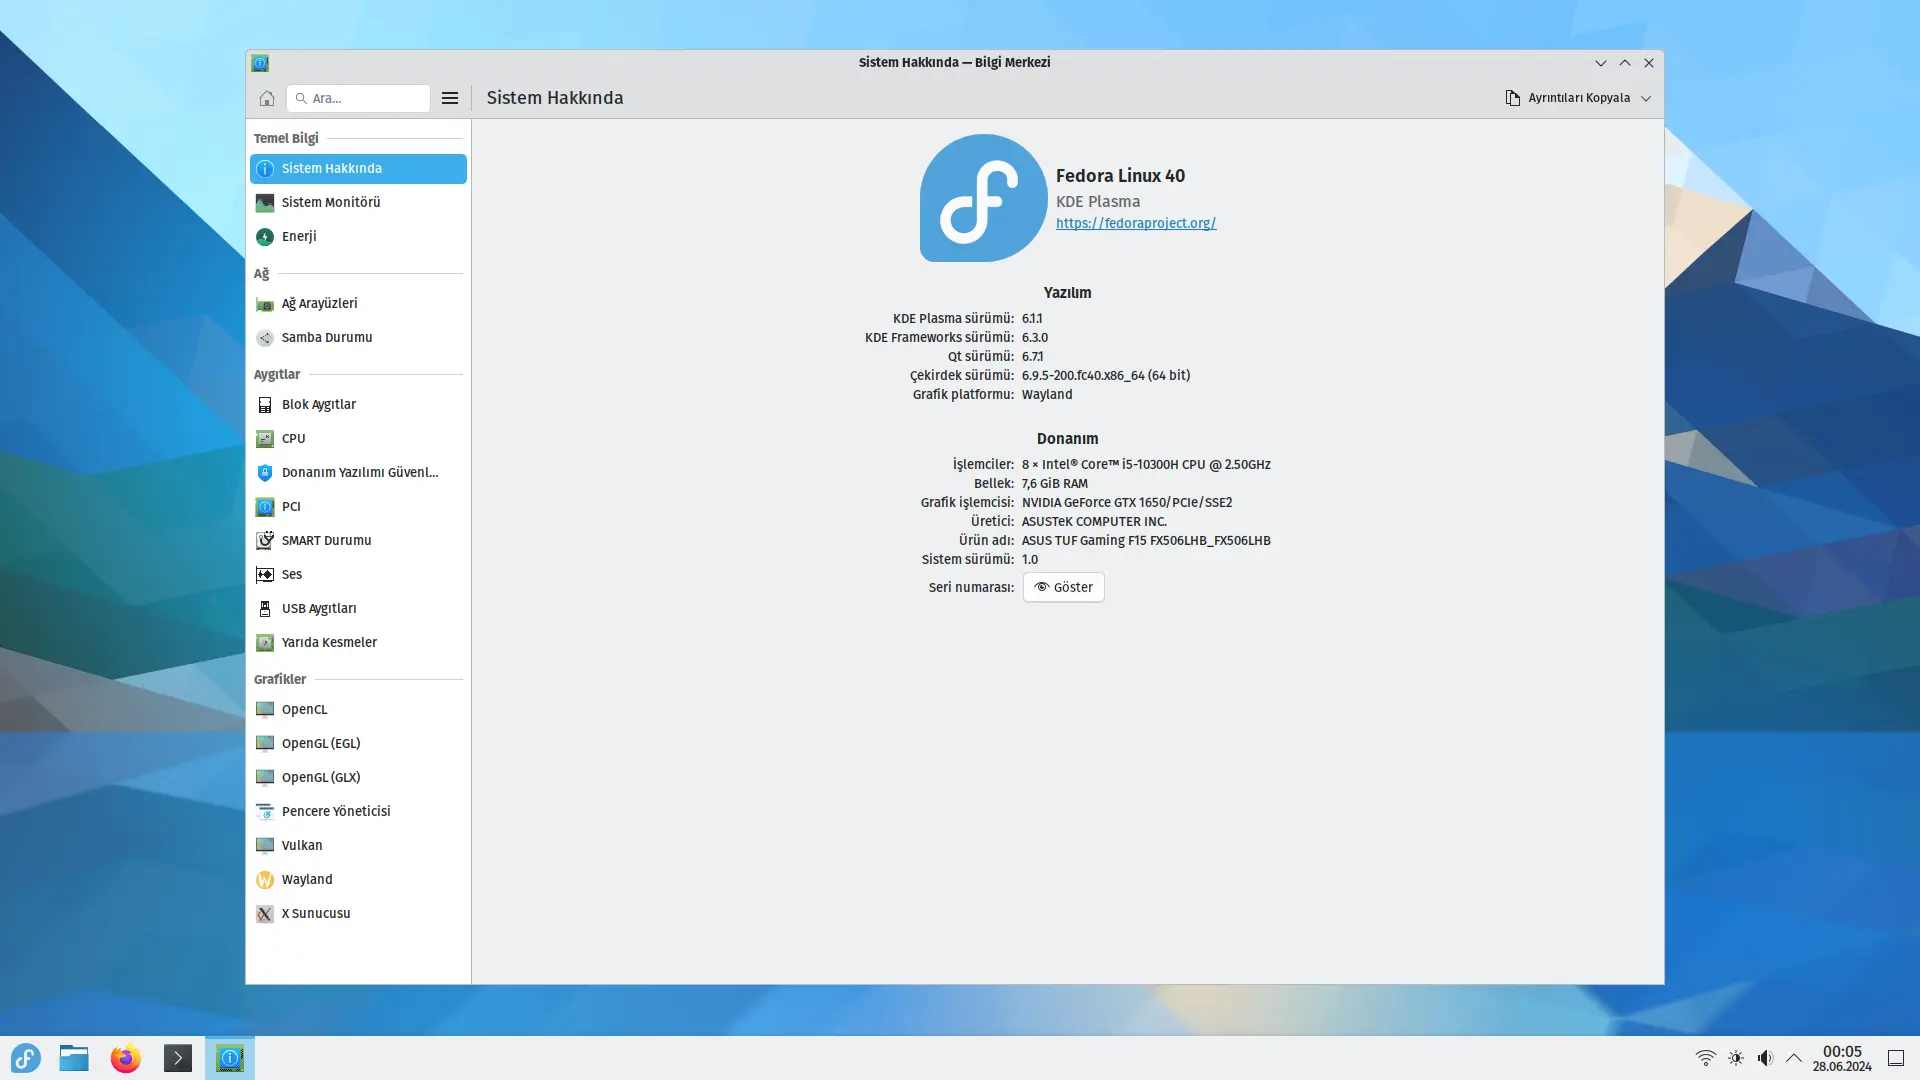Click the Ses audio icon
This screenshot has width=1920, height=1080.
pyautogui.click(x=265, y=575)
